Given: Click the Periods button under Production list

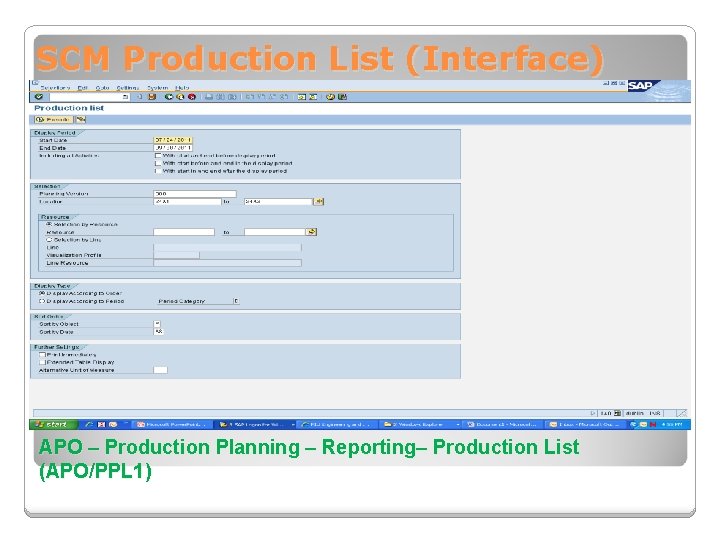Looking at the screenshot, I should click(54, 119).
